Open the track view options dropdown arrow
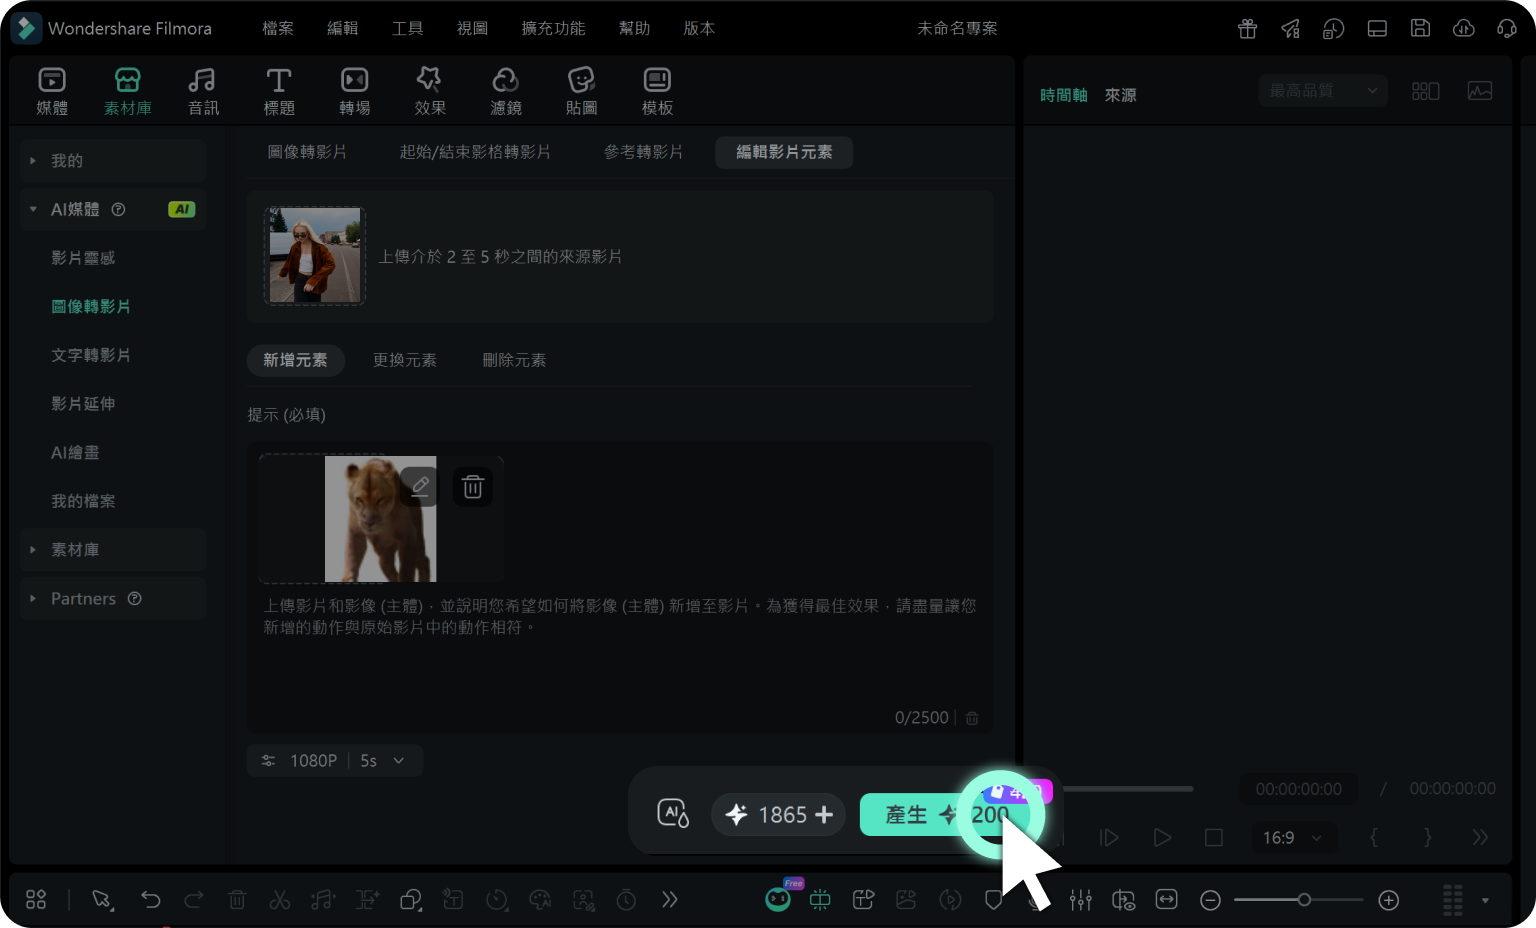Screen dimensions: 1536x928 coord(1485,900)
